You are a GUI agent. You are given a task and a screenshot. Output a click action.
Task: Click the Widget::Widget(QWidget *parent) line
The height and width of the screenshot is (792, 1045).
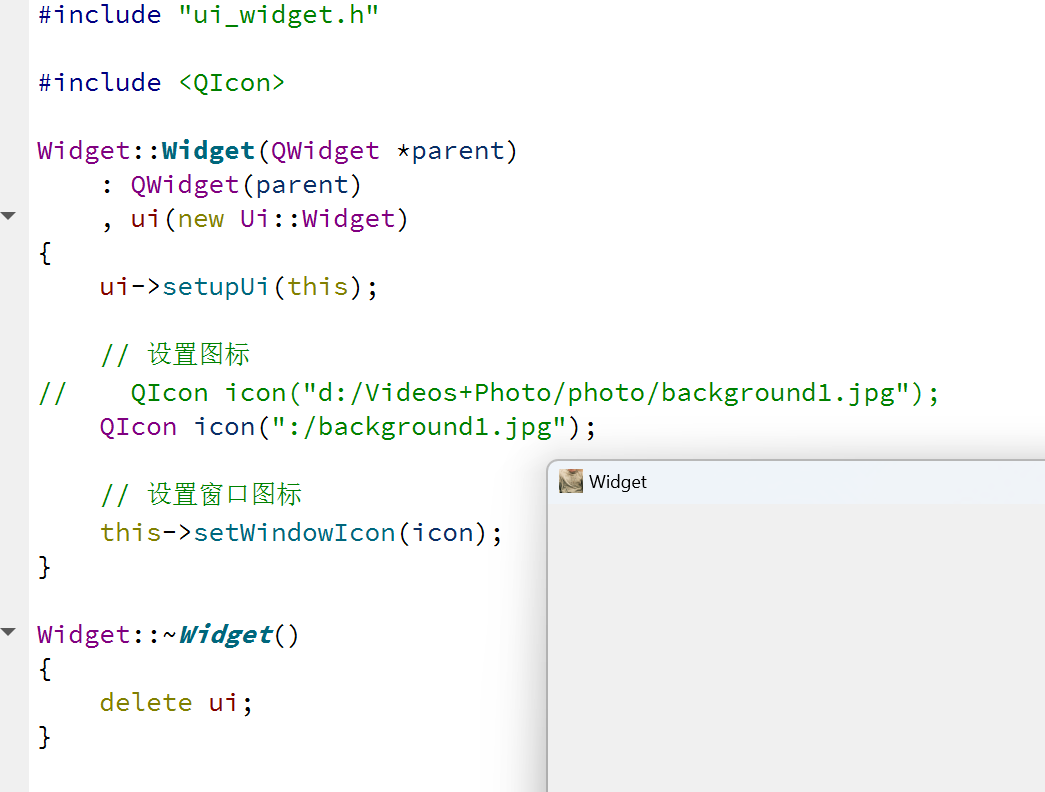point(277,151)
